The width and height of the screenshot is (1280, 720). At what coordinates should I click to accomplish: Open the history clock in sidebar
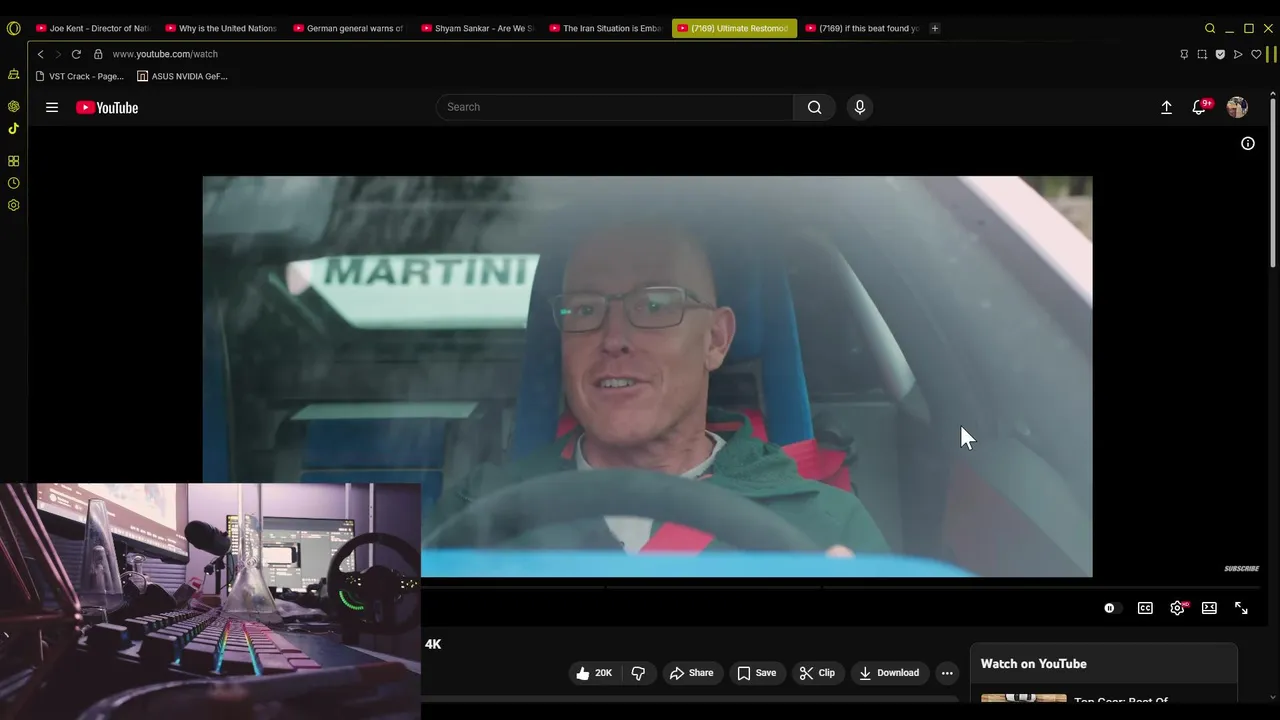13,183
